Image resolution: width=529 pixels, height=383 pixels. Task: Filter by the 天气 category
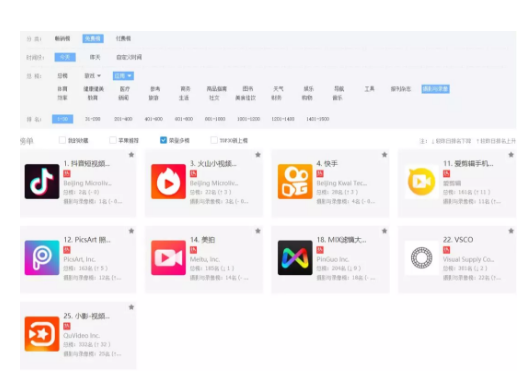(278, 89)
